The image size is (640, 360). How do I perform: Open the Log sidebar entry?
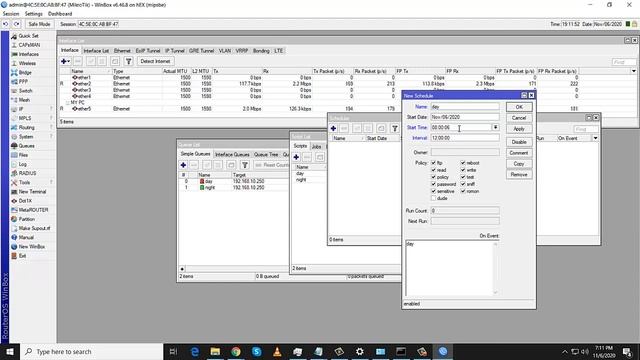[x=22, y=164]
